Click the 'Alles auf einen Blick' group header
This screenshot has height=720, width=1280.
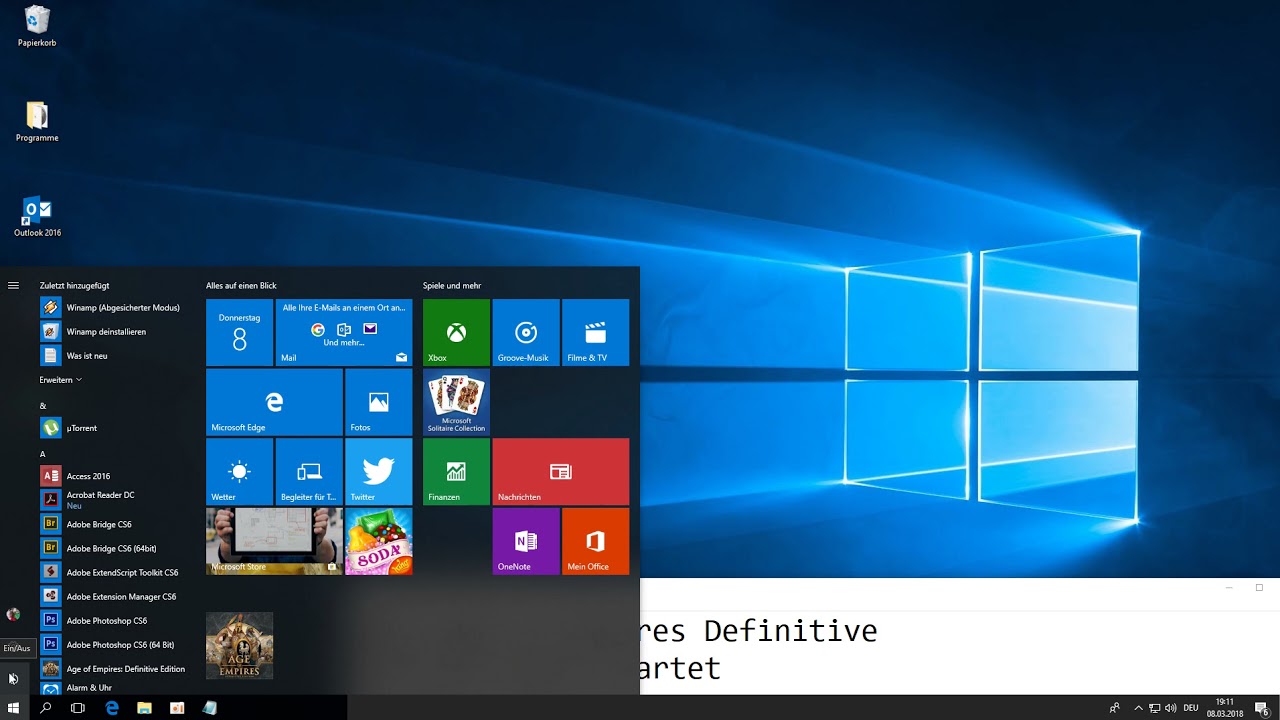point(241,285)
